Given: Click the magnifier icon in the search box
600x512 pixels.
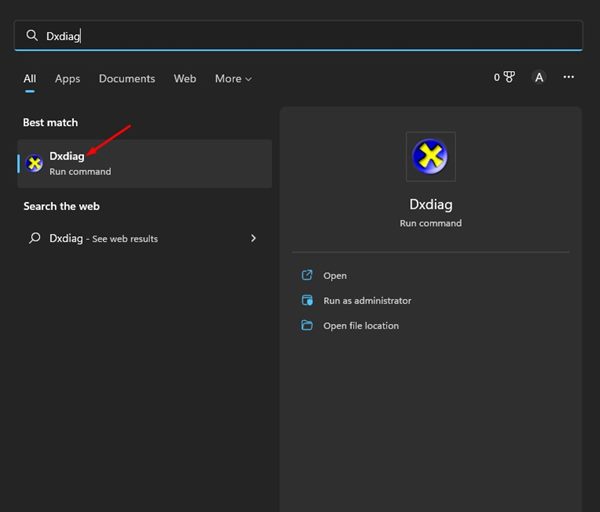Looking at the screenshot, I should [x=32, y=35].
